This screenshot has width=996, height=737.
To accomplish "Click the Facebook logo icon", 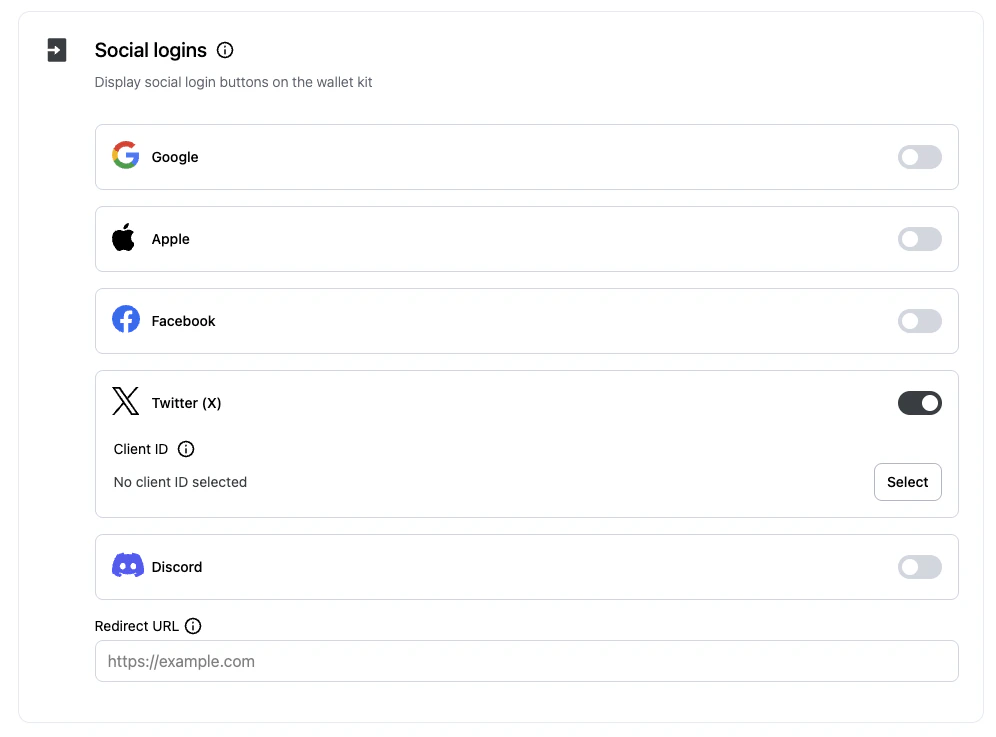I will 124,319.
